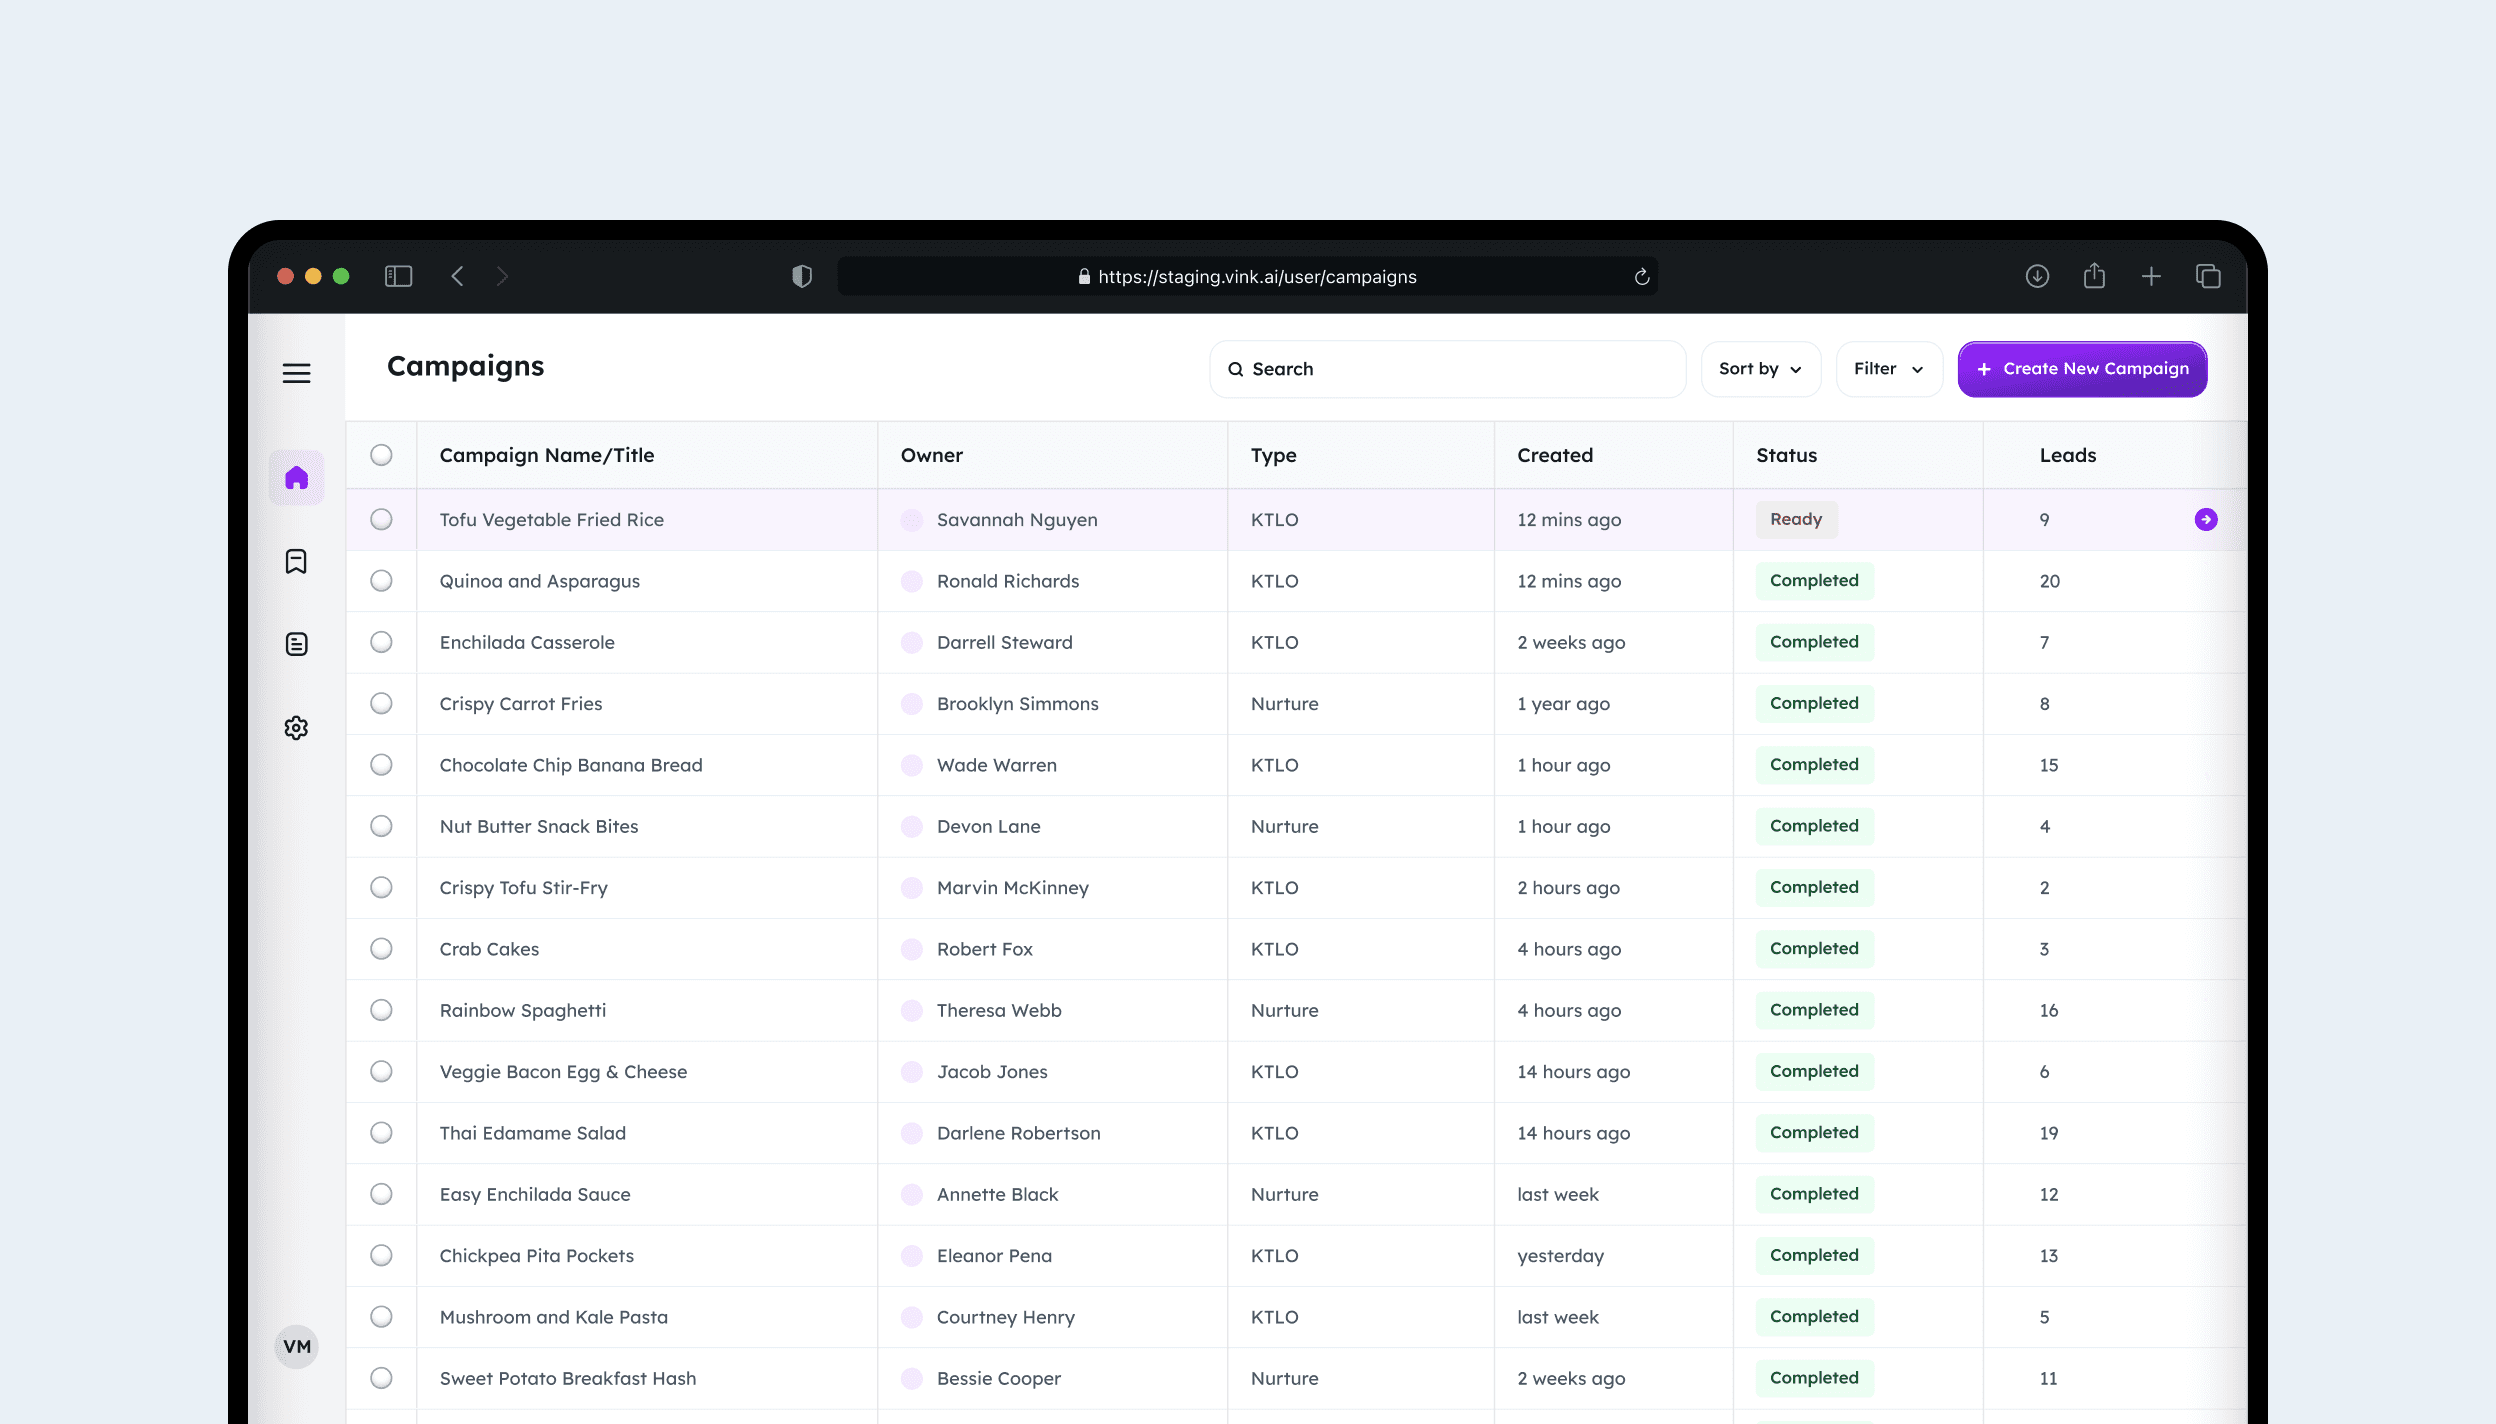Image resolution: width=2496 pixels, height=1424 pixels.
Task: Open browser downloads icon
Action: [x=2037, y=276]
